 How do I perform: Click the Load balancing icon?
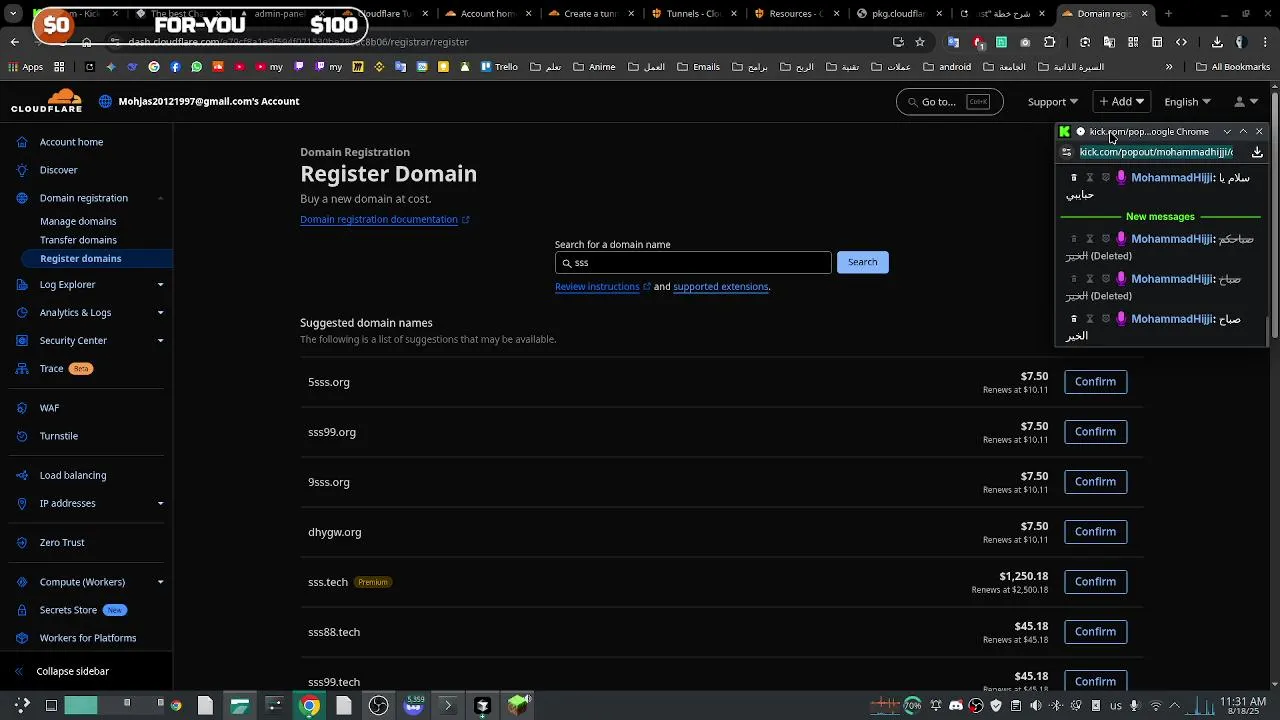pos(22,475)
